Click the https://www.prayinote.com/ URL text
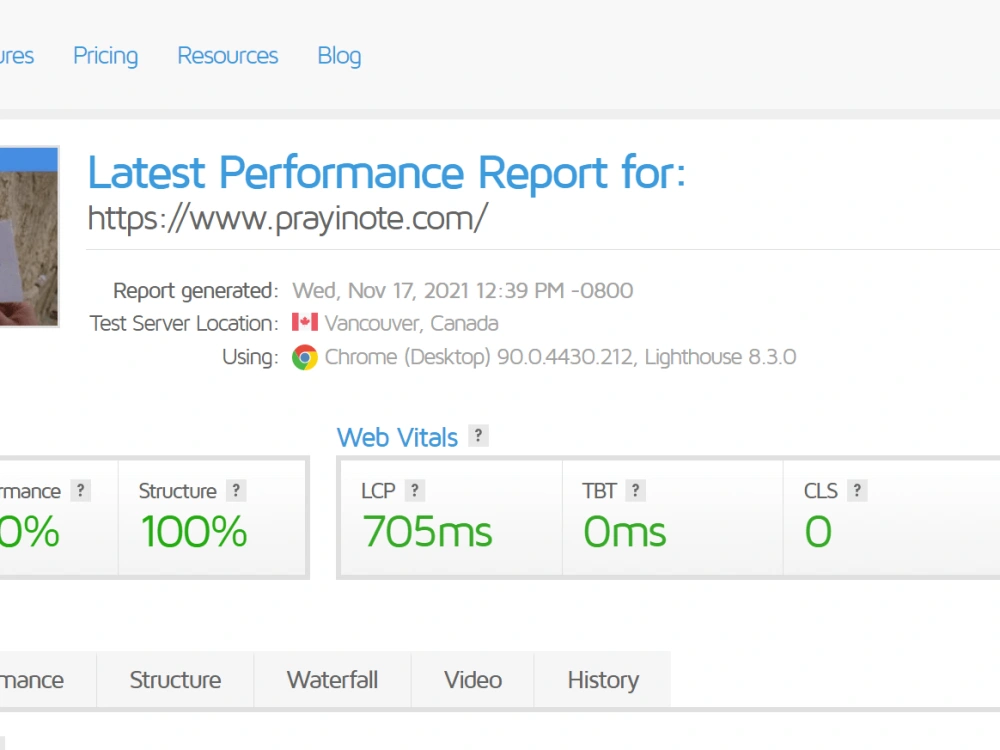The image size is (1000, 750). click(288, 219)
